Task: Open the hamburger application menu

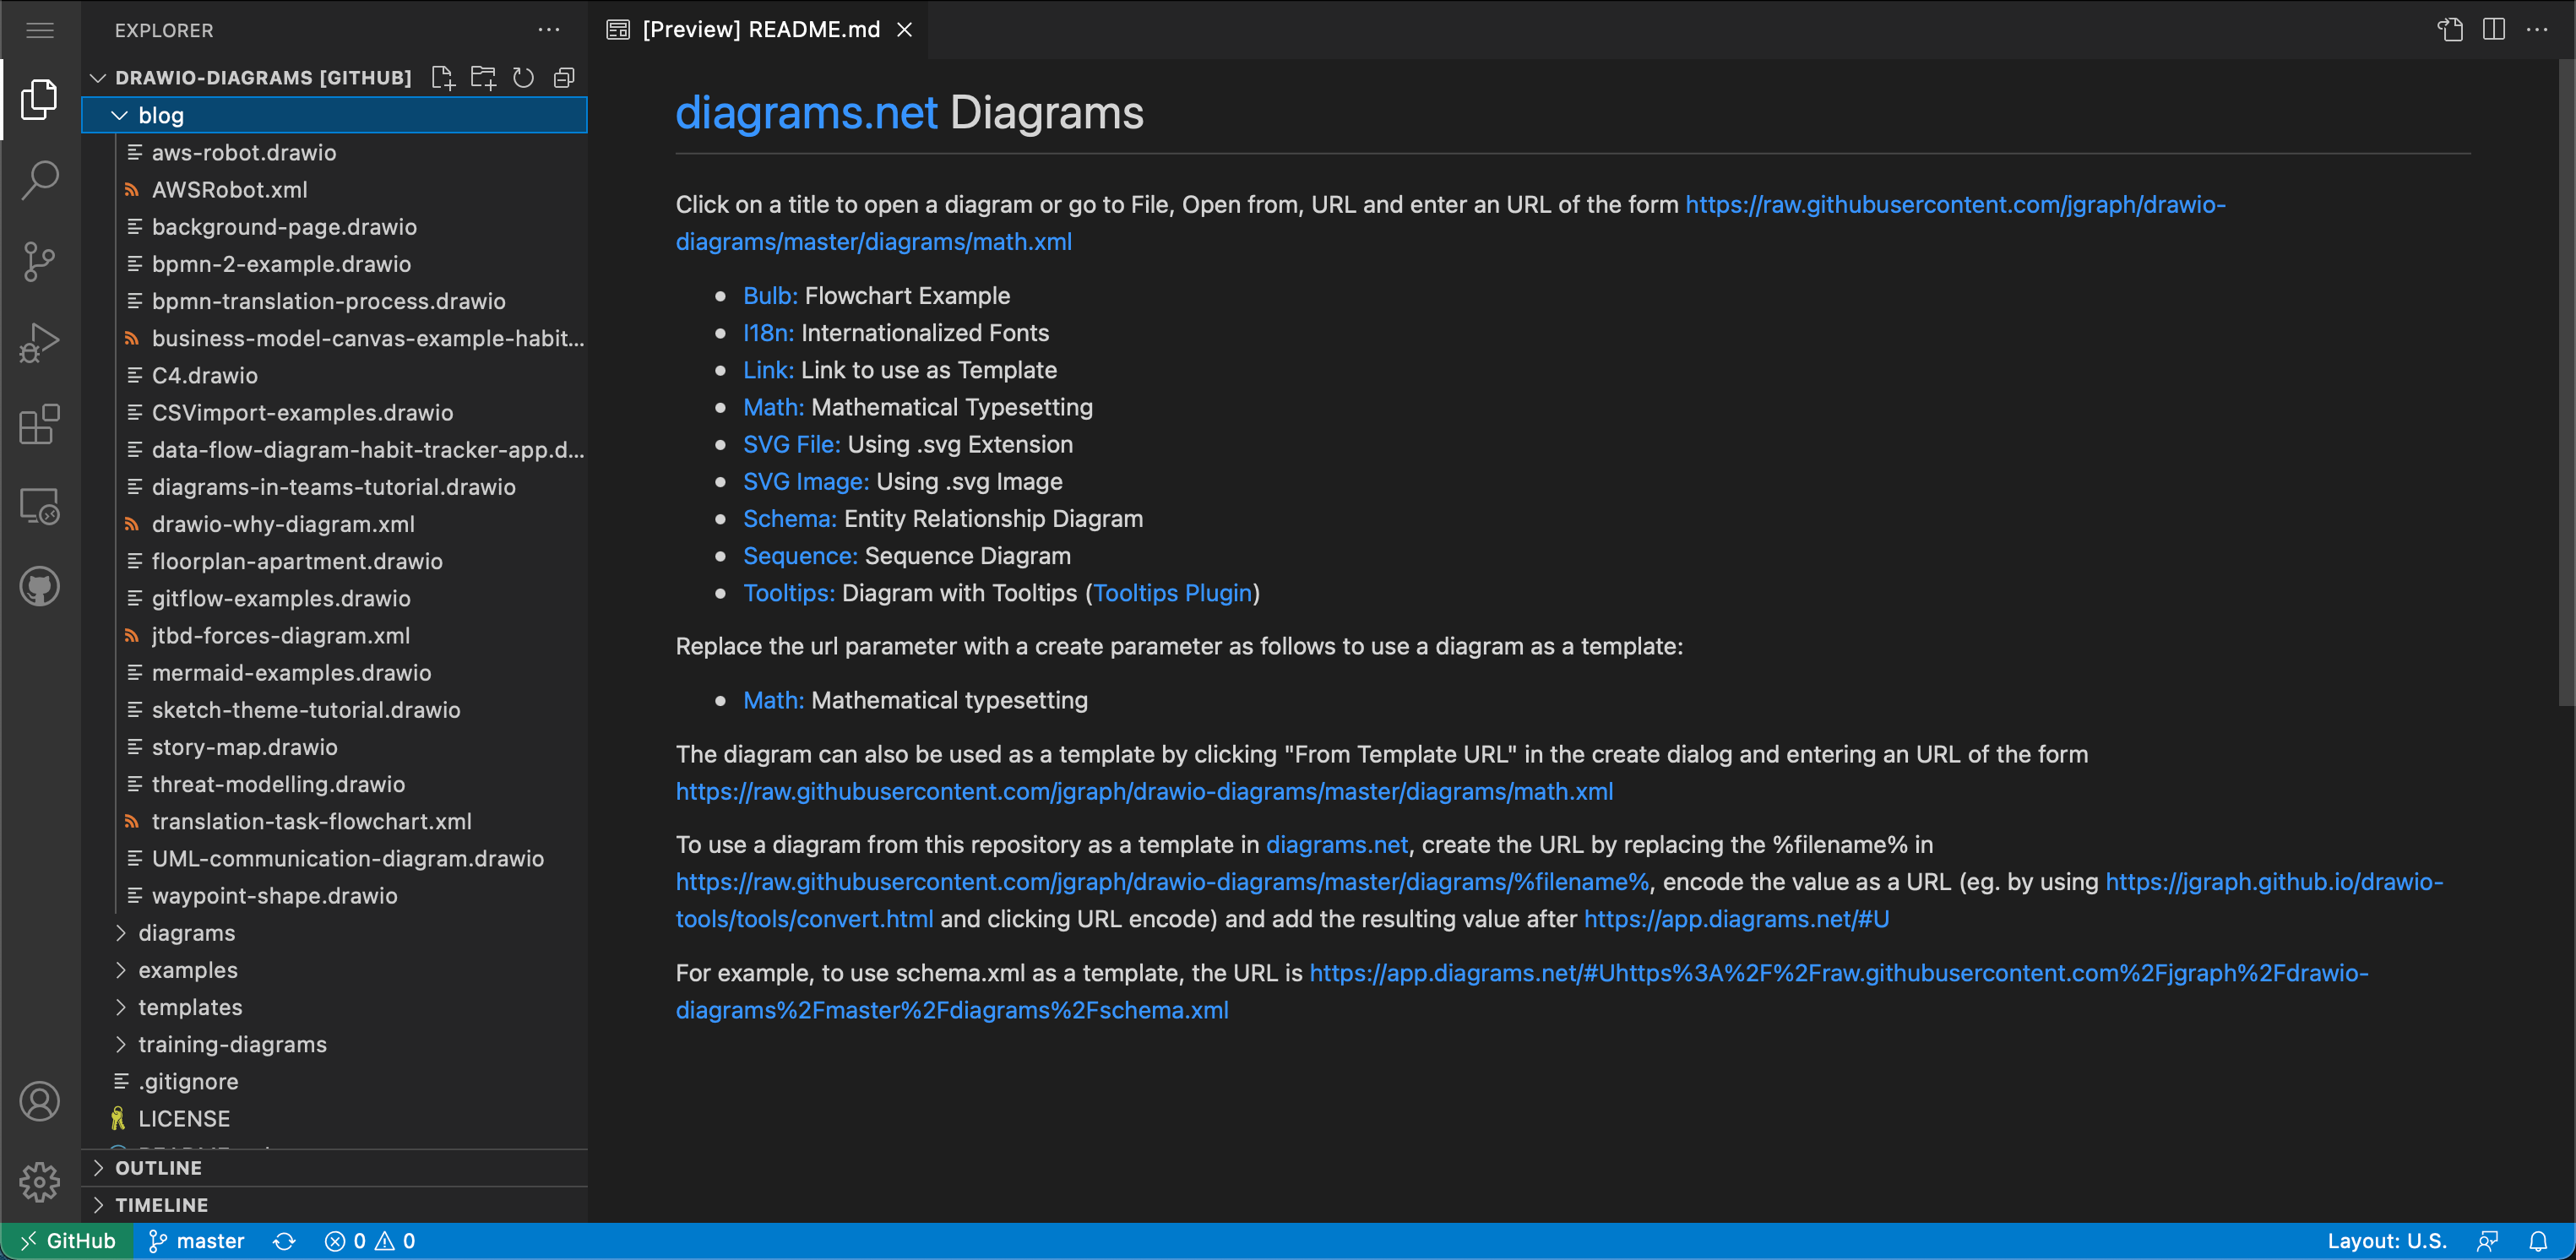Action: pos(39,30)
